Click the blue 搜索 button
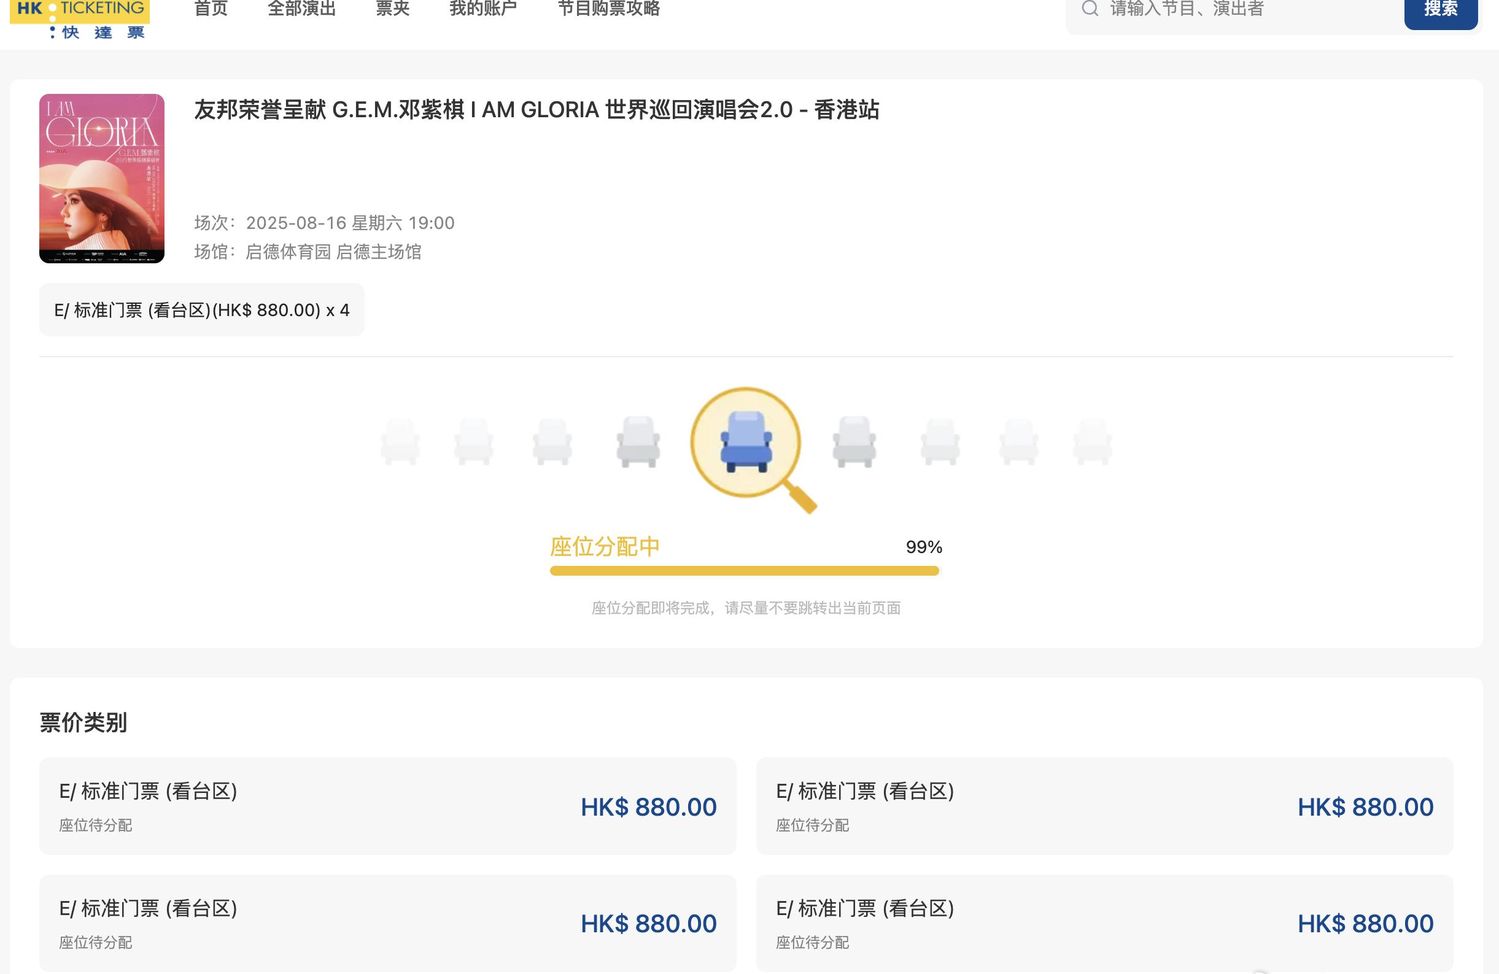The height and width of the screenshot is (974, 1499). pyautogui.click(x=1441, y=12)
